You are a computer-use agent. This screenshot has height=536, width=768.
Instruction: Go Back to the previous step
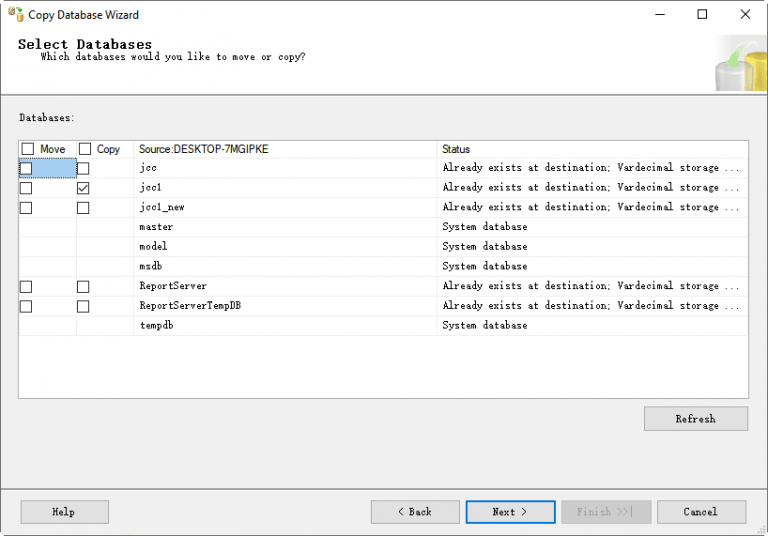(415, 512)
